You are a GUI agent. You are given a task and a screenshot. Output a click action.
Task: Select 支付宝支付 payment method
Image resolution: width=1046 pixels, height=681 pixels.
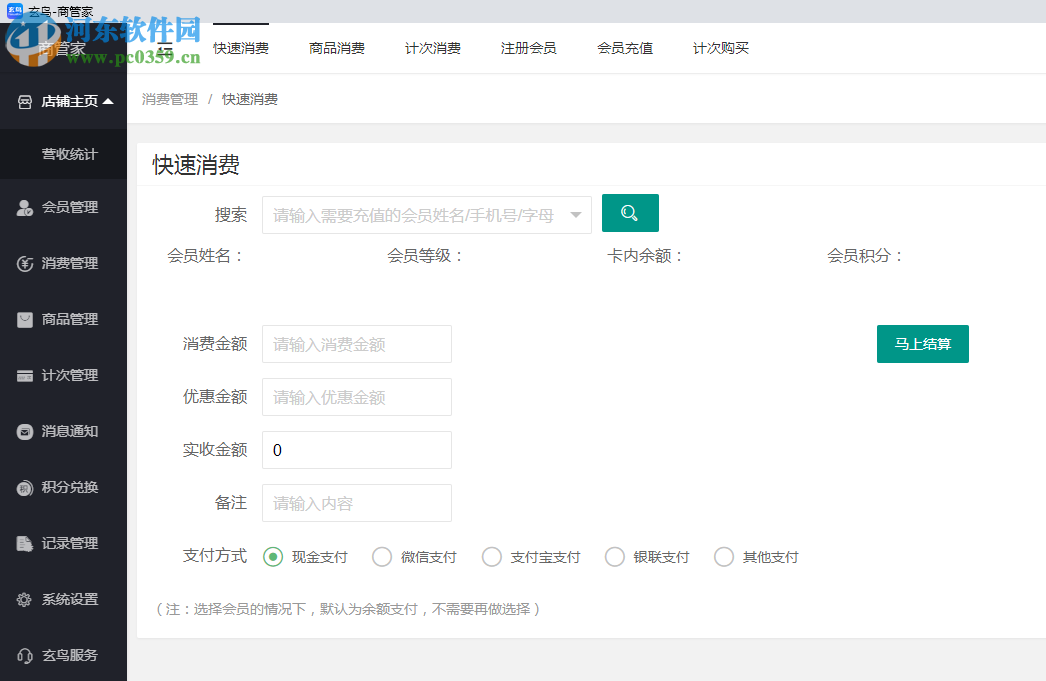click(492, 557)
